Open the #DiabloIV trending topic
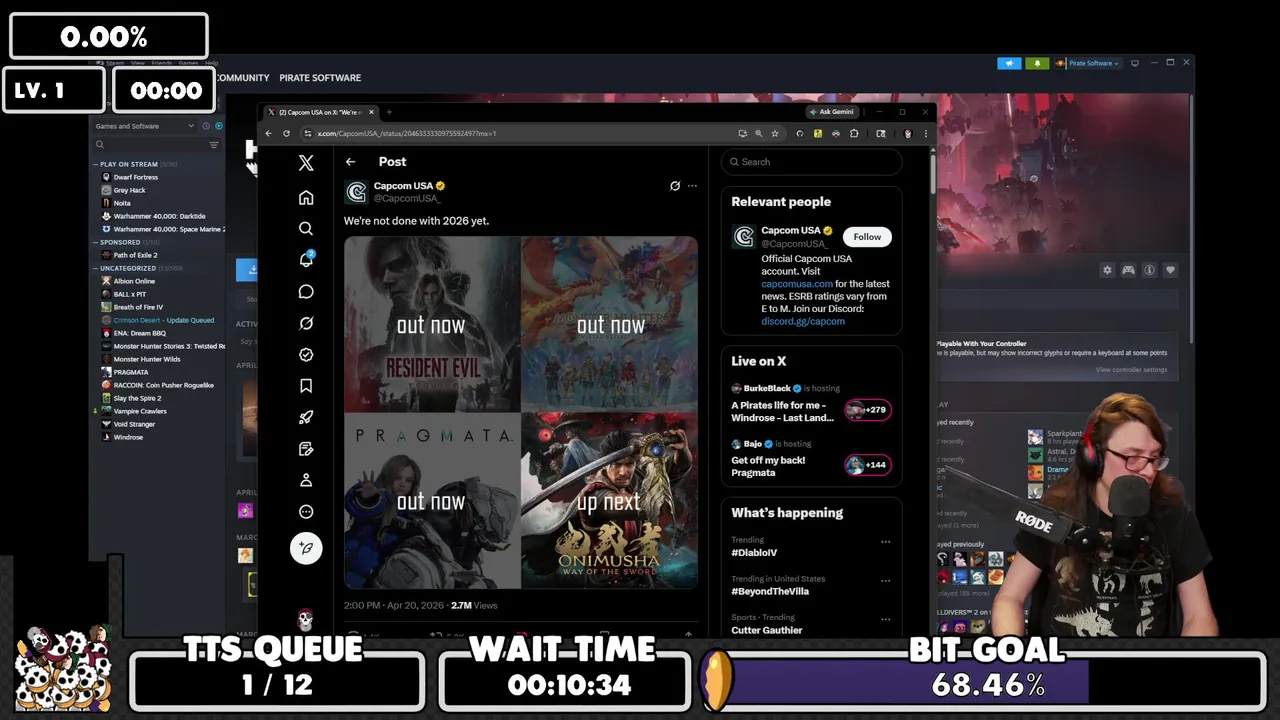Screen dimensions: 1280x720 (754, 552)
